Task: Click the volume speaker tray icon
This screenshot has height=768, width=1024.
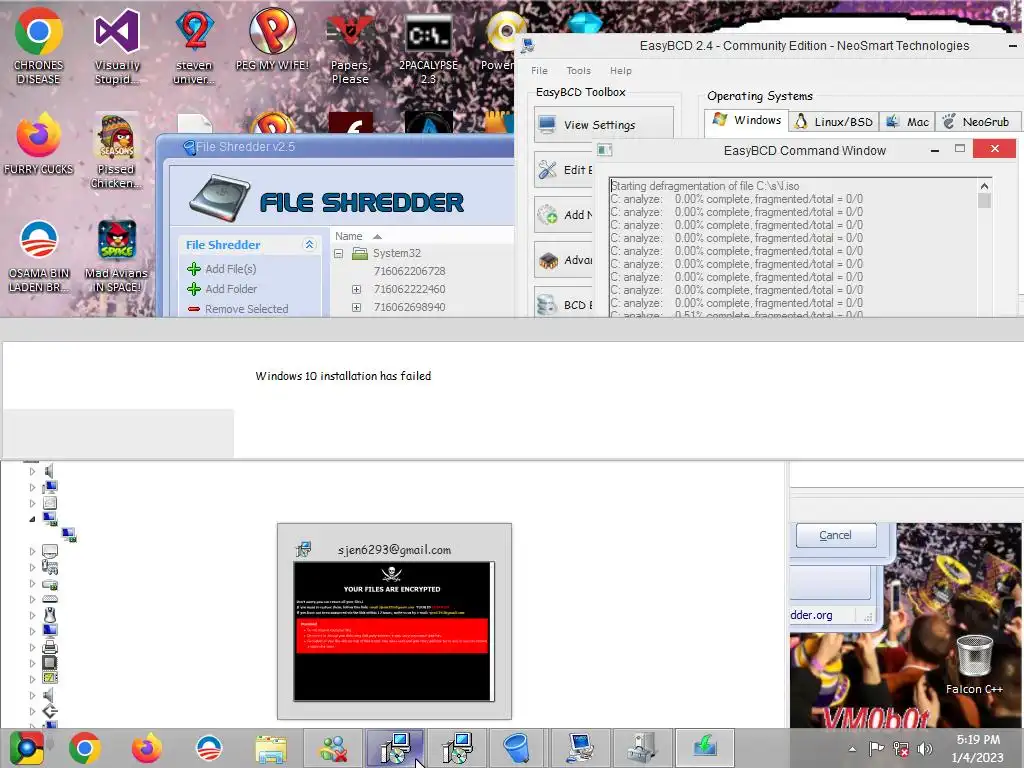Action: click(924, 749)
